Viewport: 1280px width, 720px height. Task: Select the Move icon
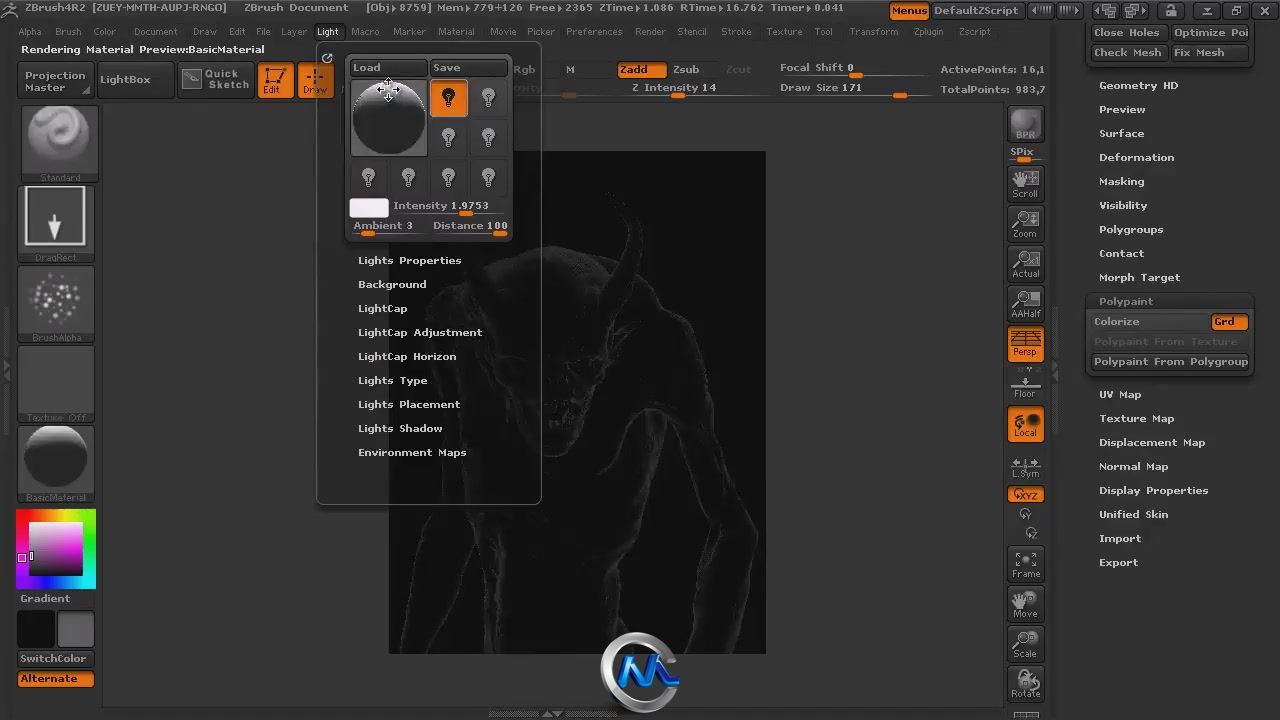[x=1025, y=603]
